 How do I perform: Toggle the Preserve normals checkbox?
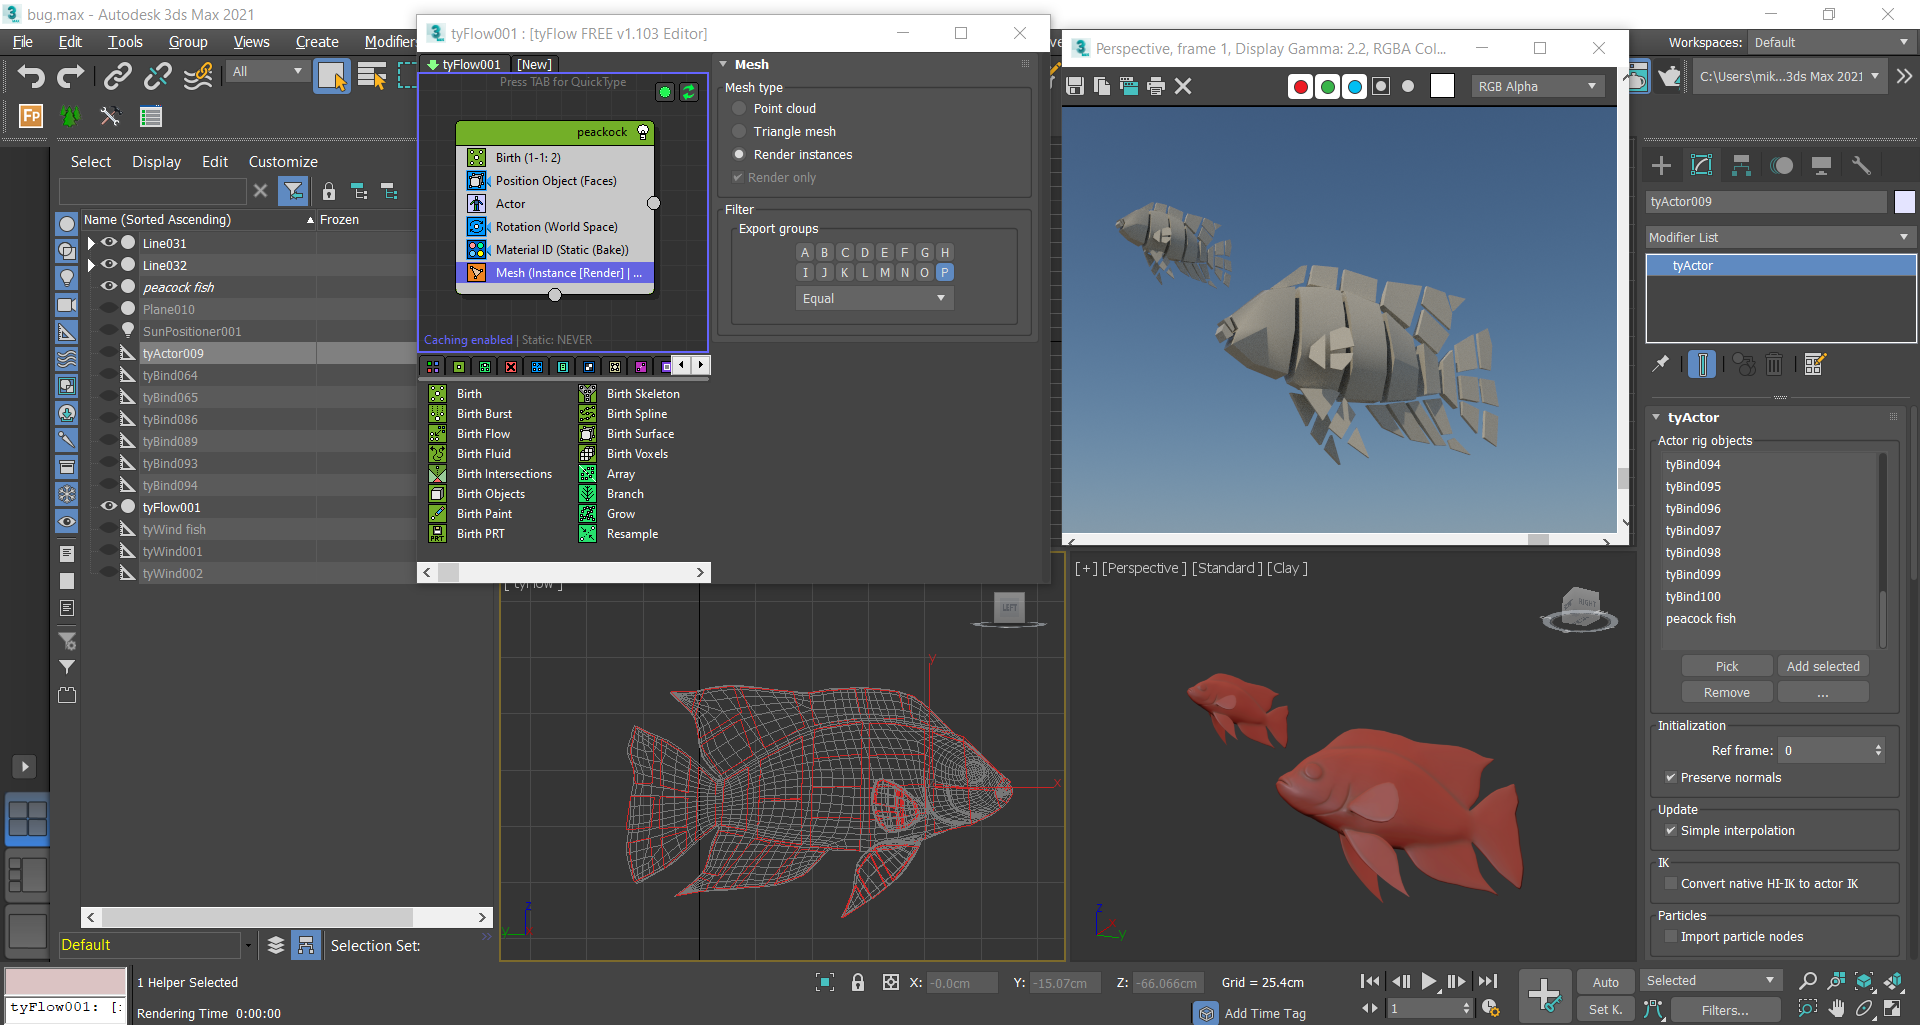click(1670, 778)
